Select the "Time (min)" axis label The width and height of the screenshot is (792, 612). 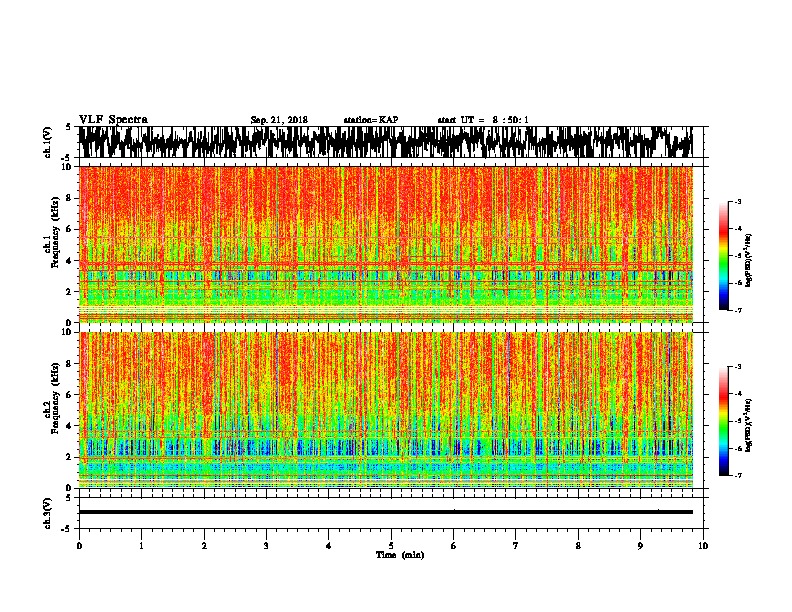click(400, 555)
